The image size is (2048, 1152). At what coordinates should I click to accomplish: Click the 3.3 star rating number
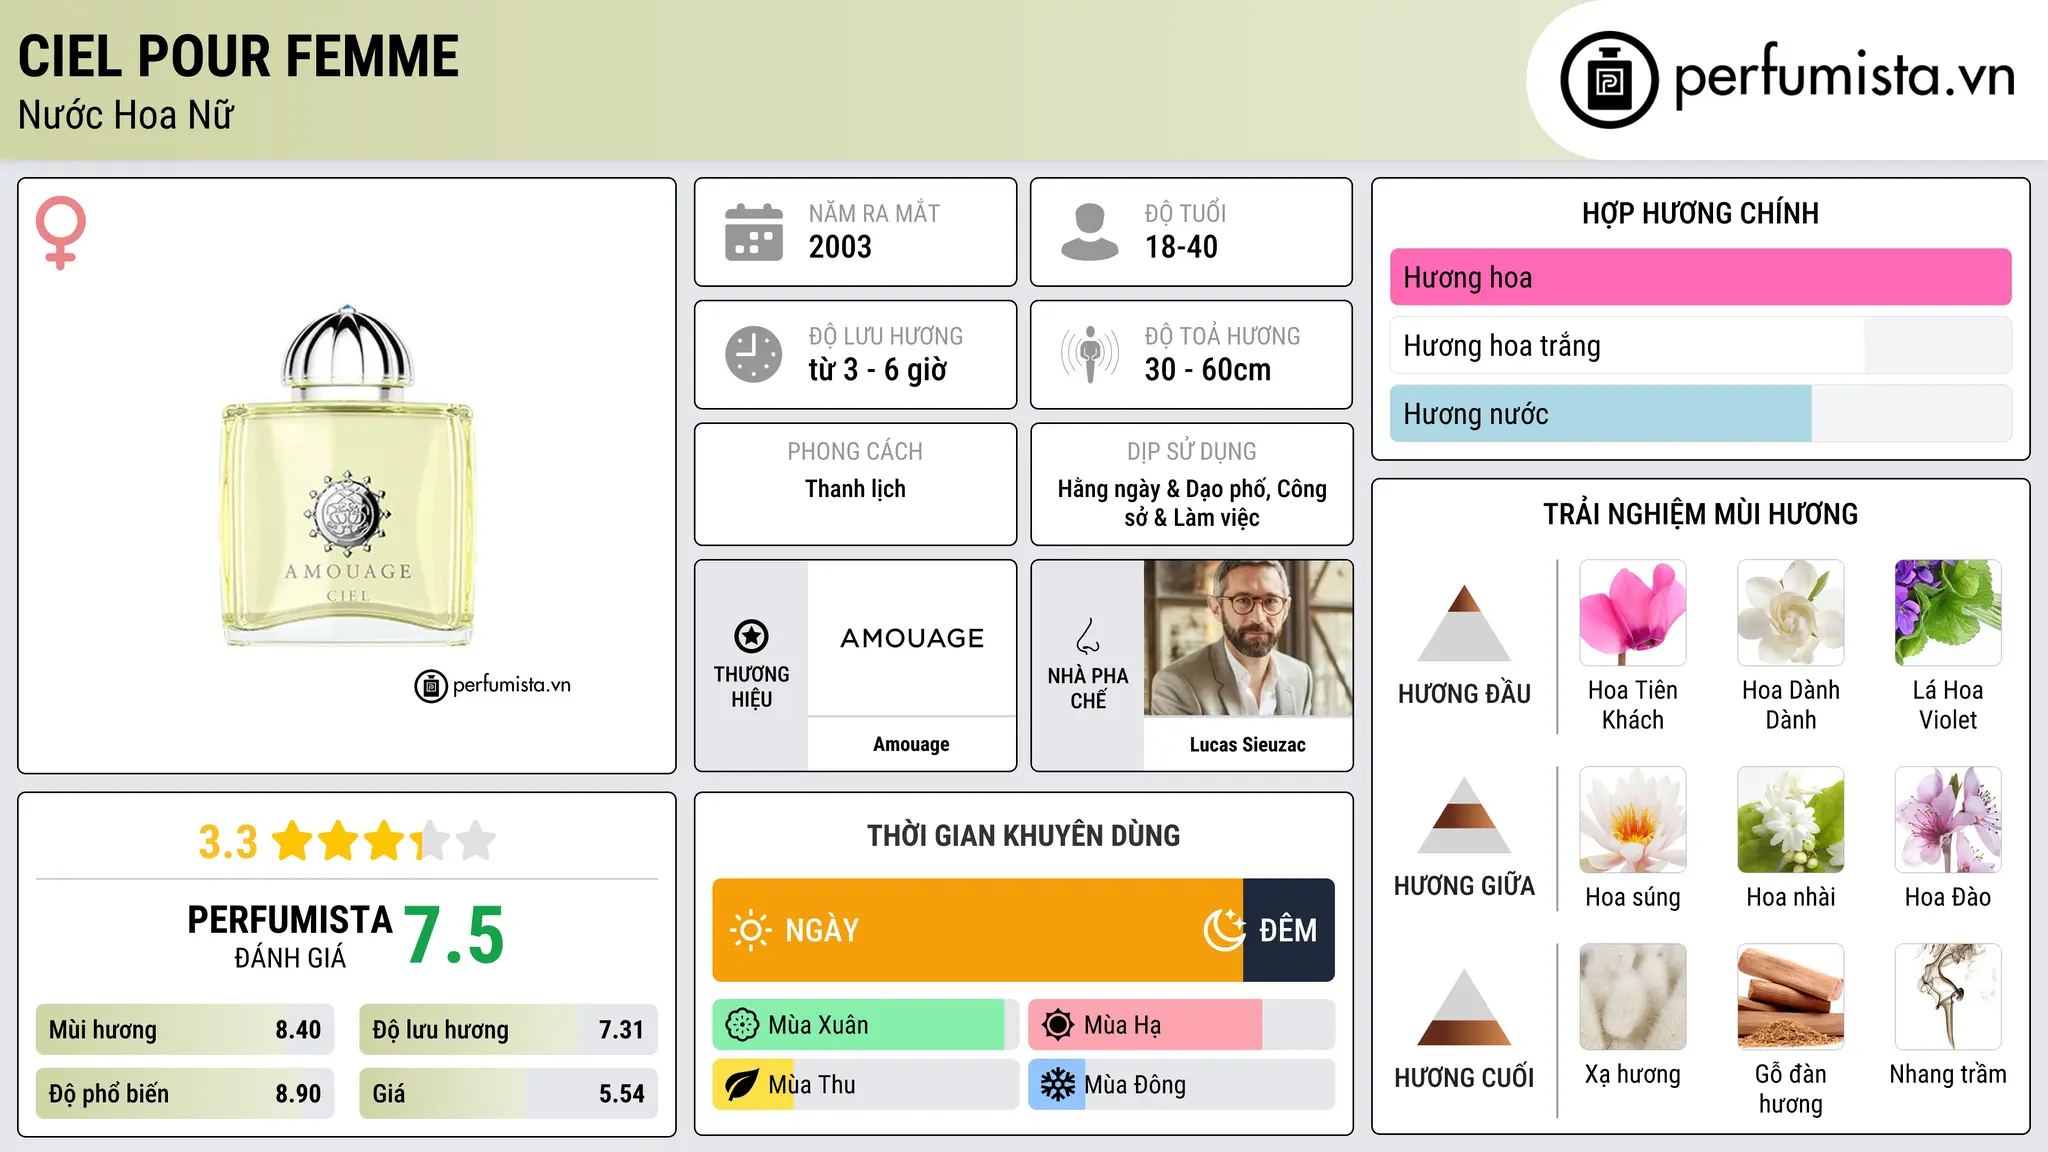point(228,842)
